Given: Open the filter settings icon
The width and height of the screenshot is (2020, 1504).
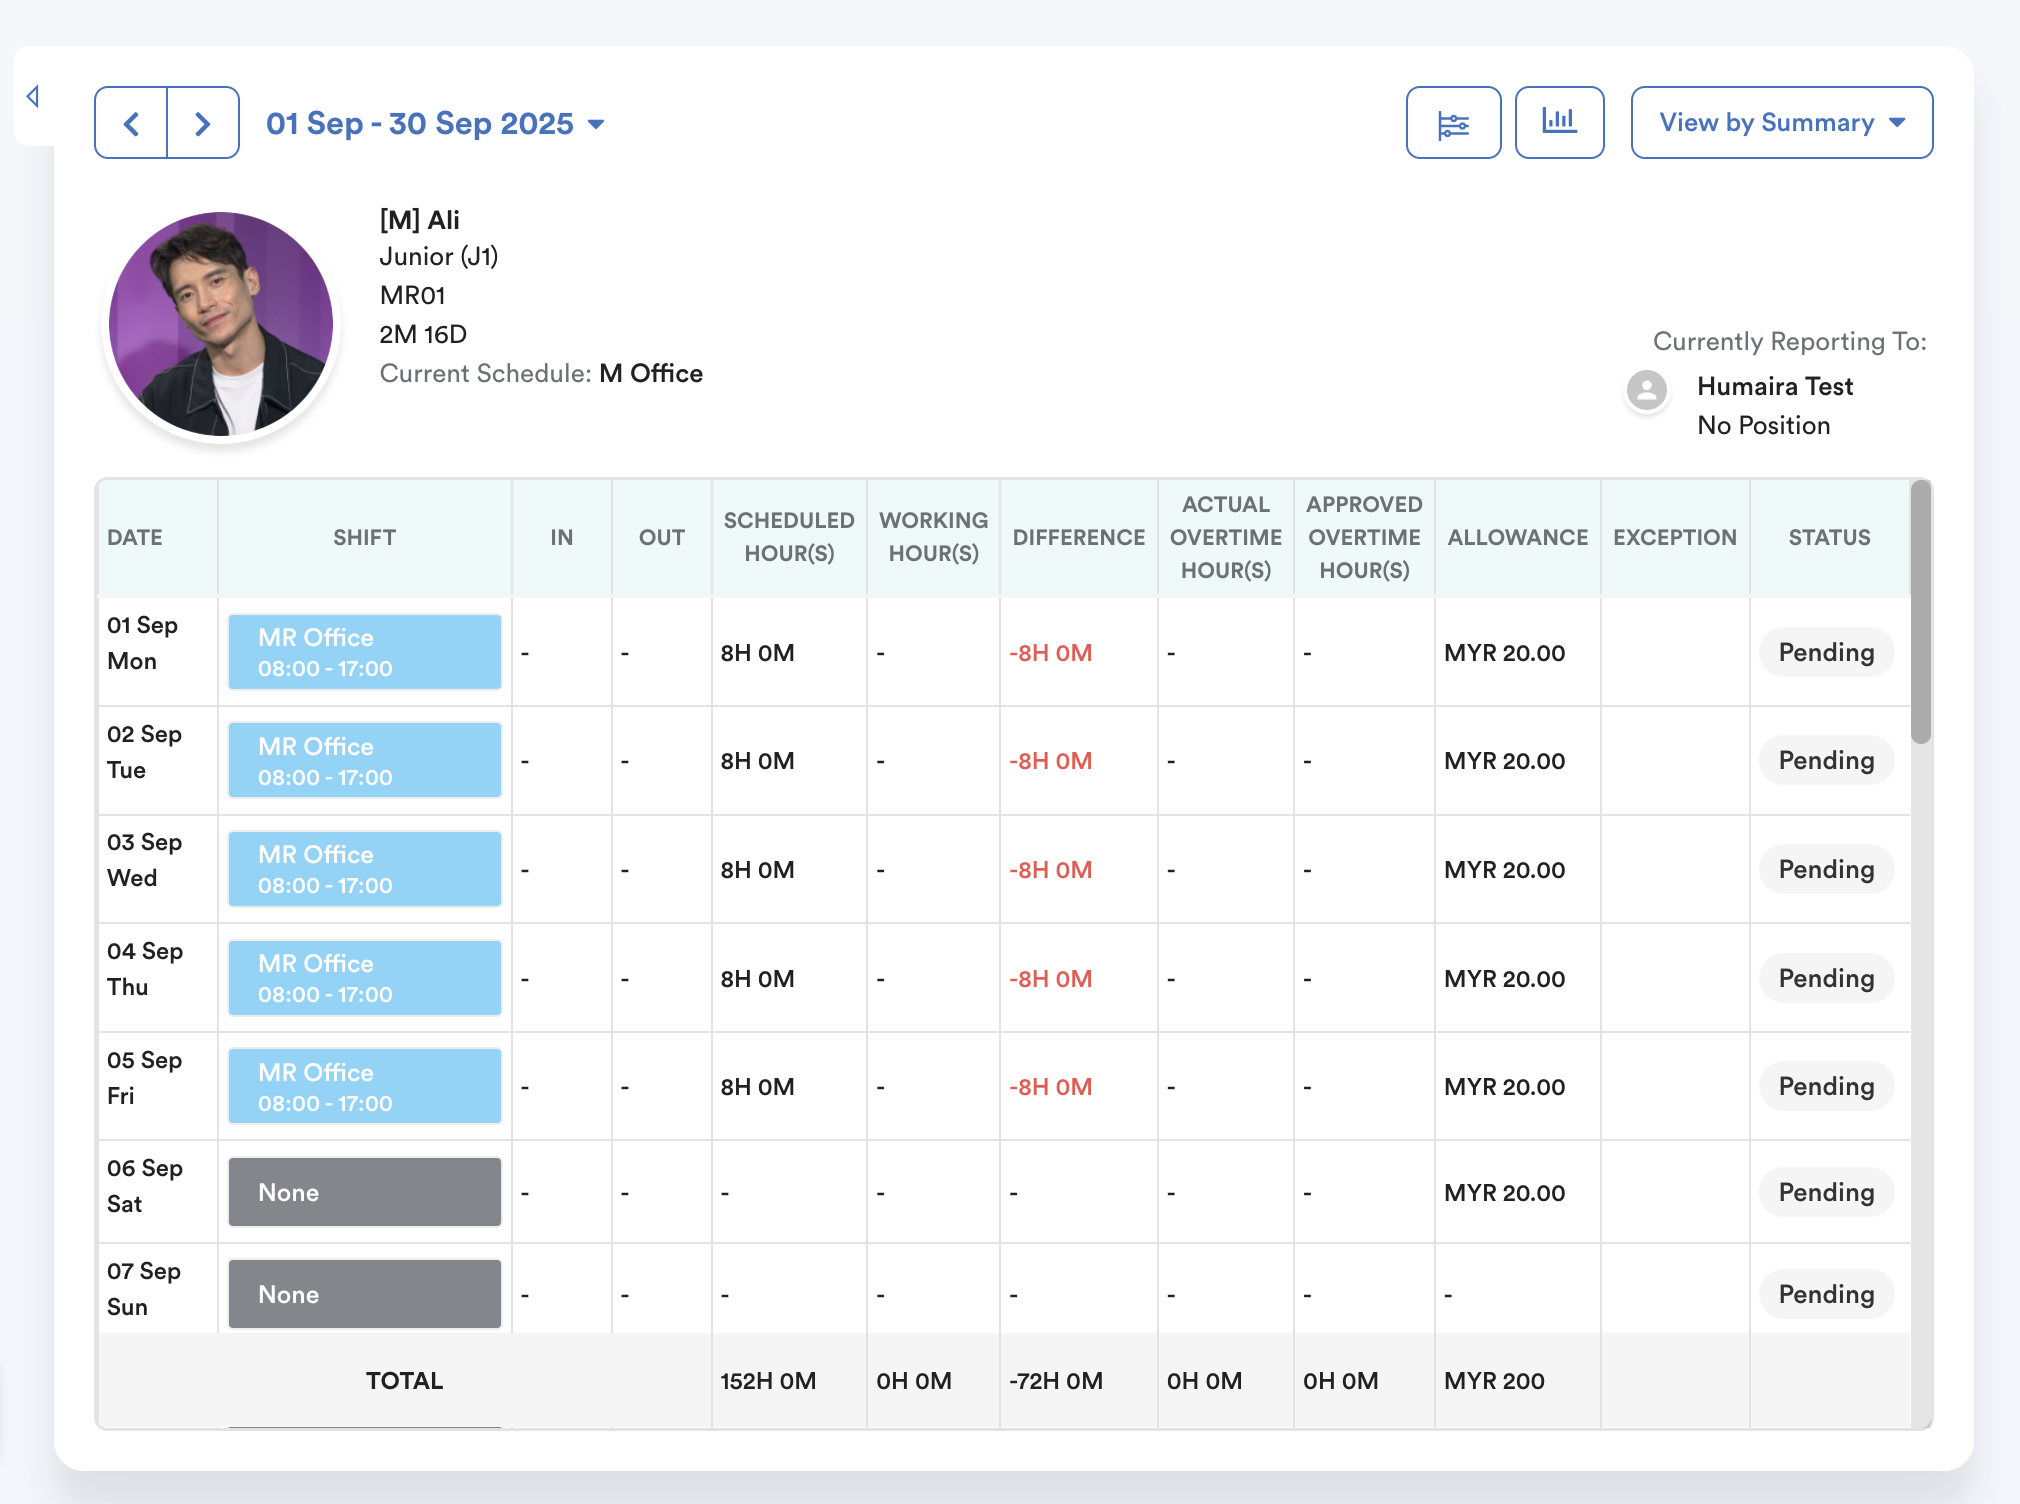Looking at the screenshot, I should [1453, 123].
